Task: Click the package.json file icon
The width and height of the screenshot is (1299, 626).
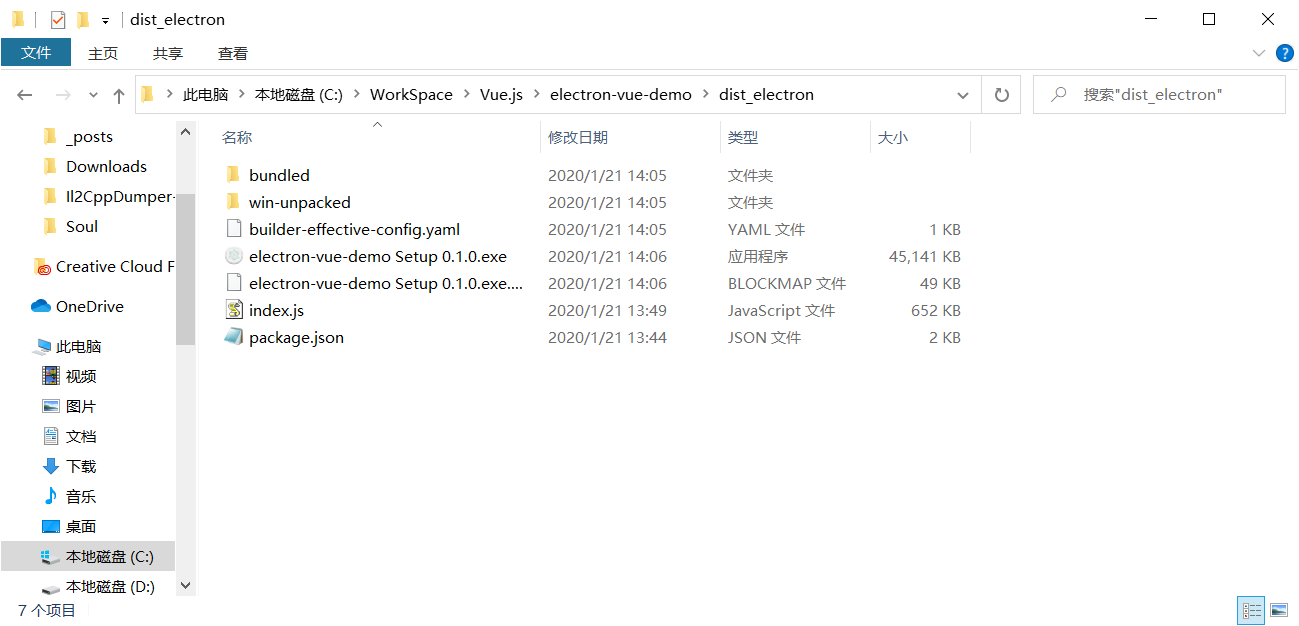Action: [x=233, y=338]
